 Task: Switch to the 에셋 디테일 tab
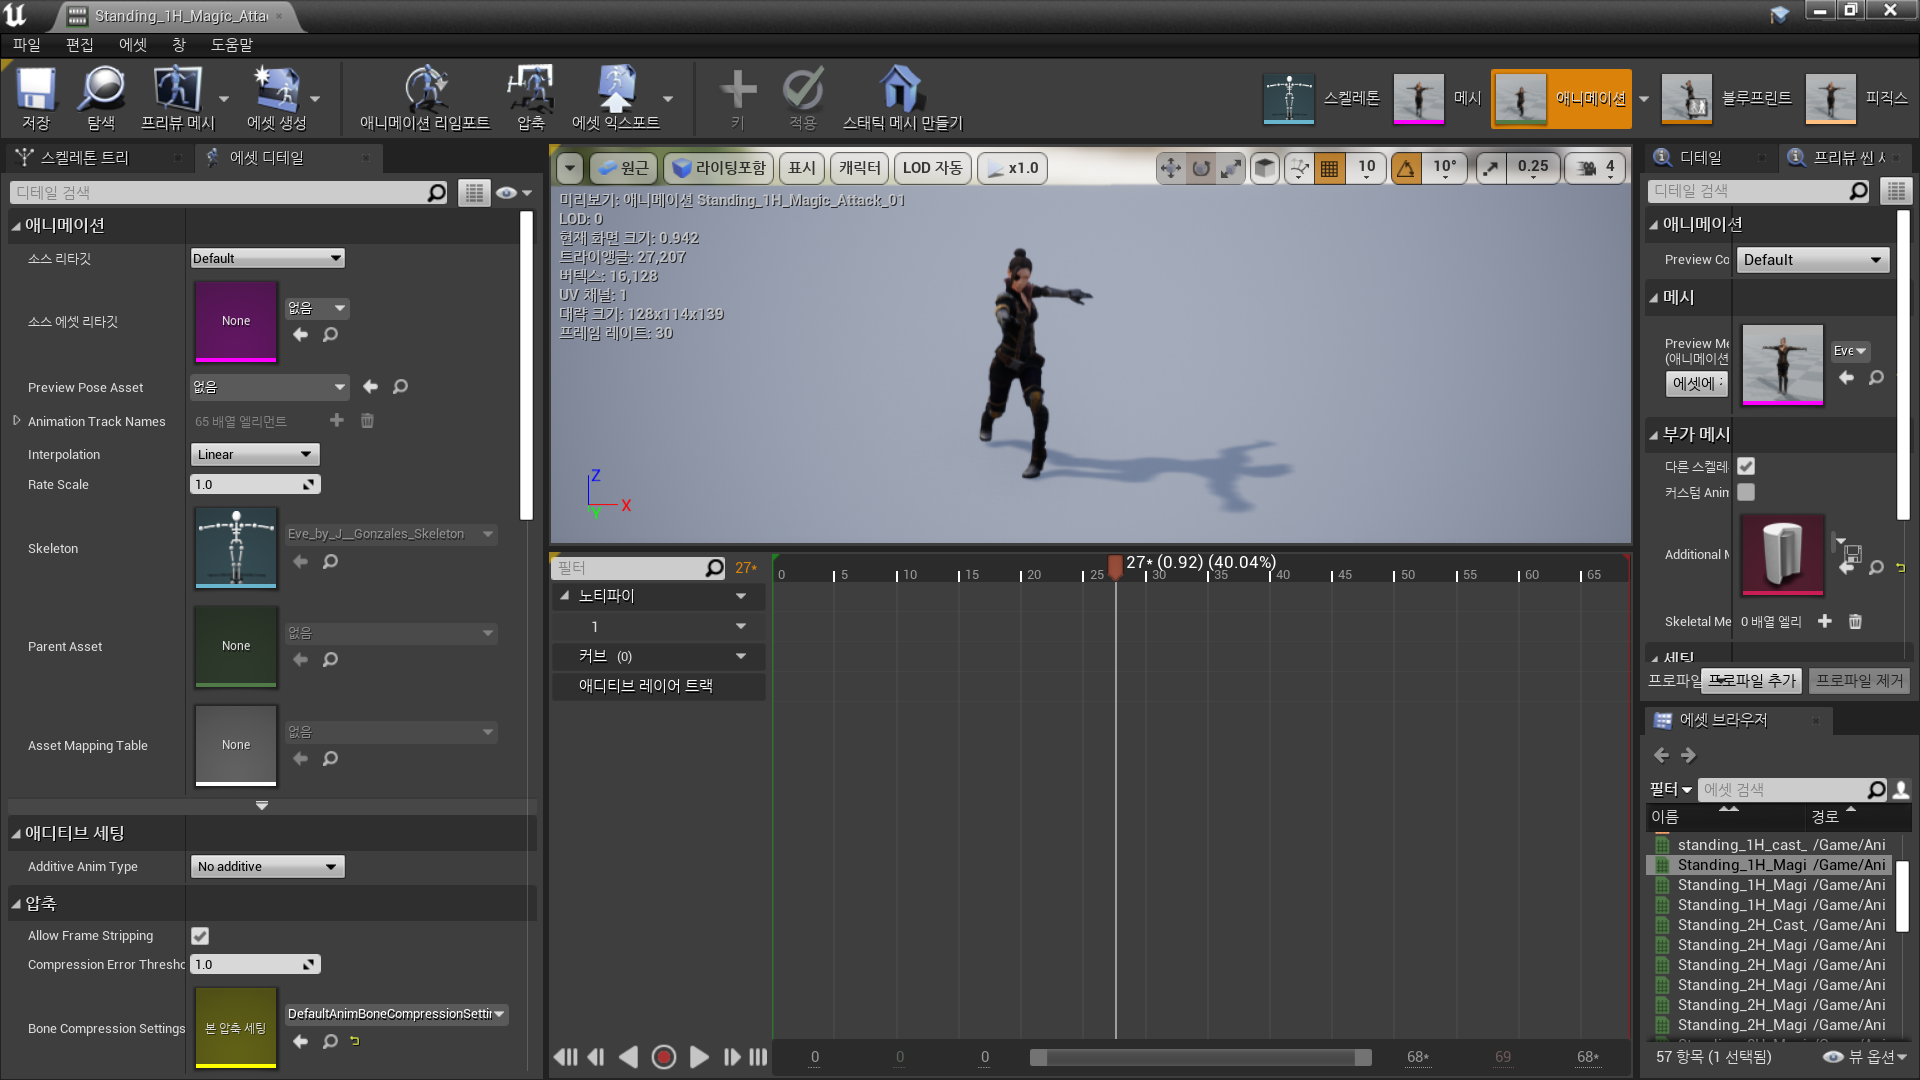265,157
